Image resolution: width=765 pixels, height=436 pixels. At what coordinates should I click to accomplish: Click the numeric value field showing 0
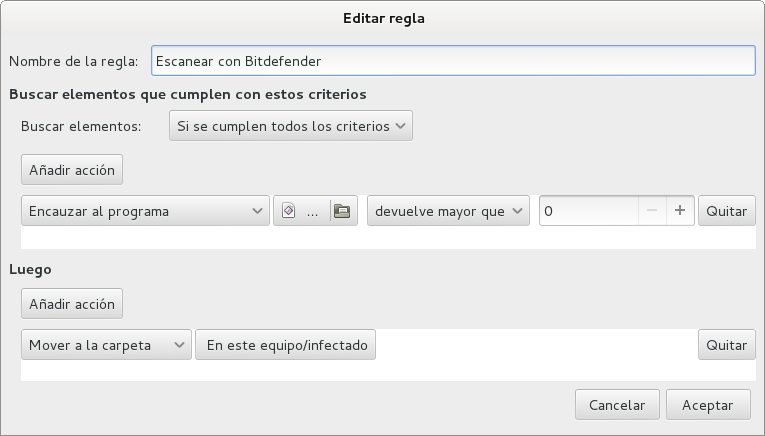coord(588,211)
